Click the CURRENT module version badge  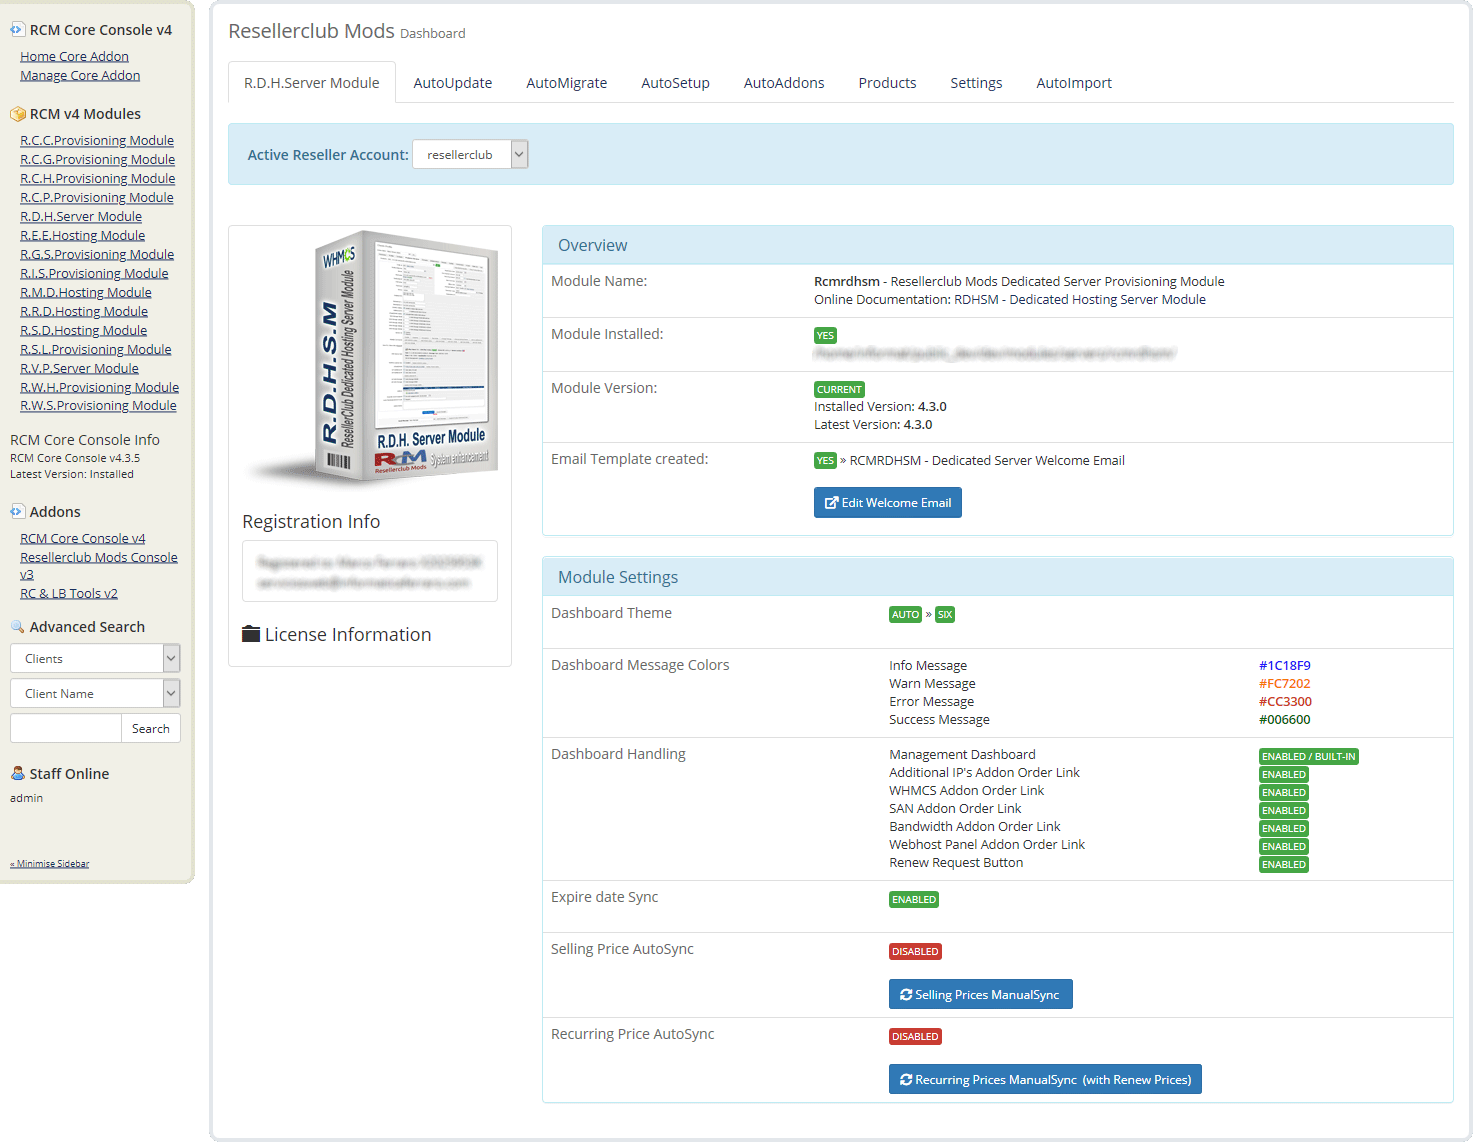coord(840,390)
